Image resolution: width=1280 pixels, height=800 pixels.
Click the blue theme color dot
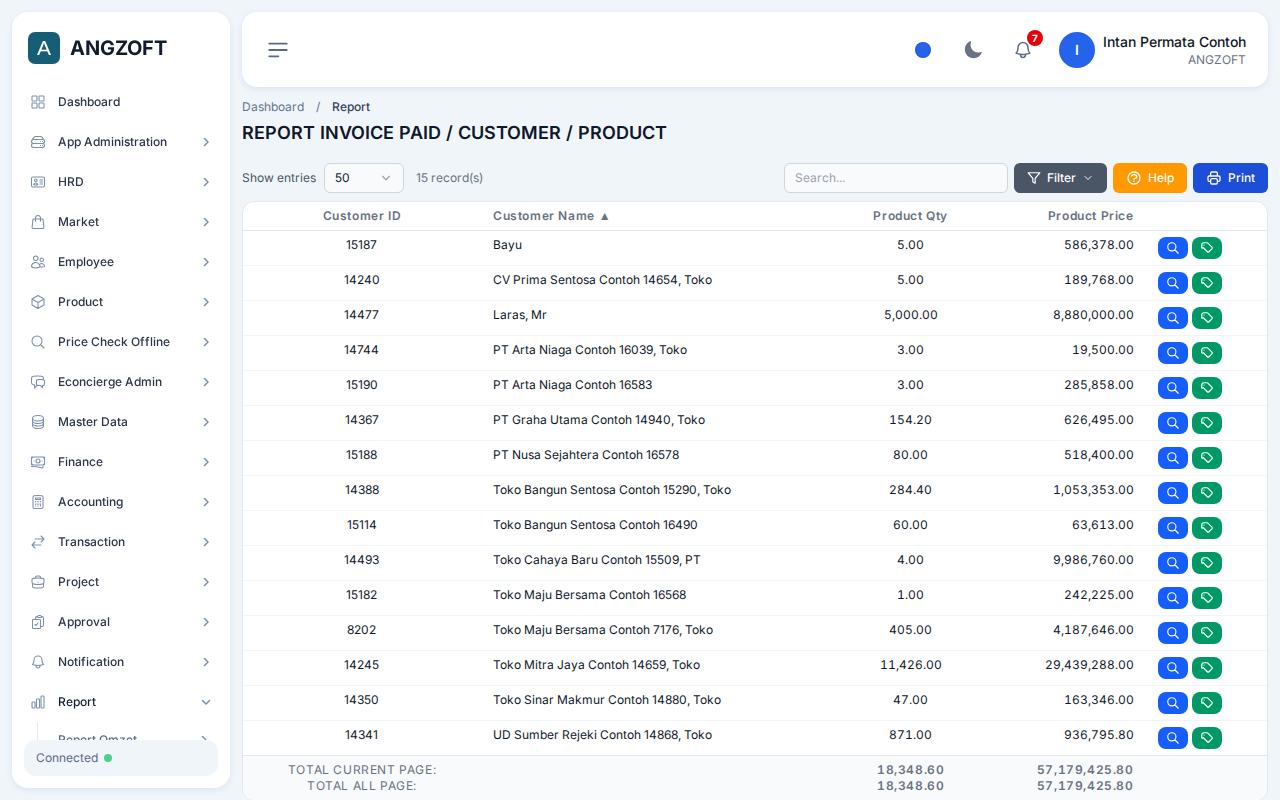click(x=923, y=50)
